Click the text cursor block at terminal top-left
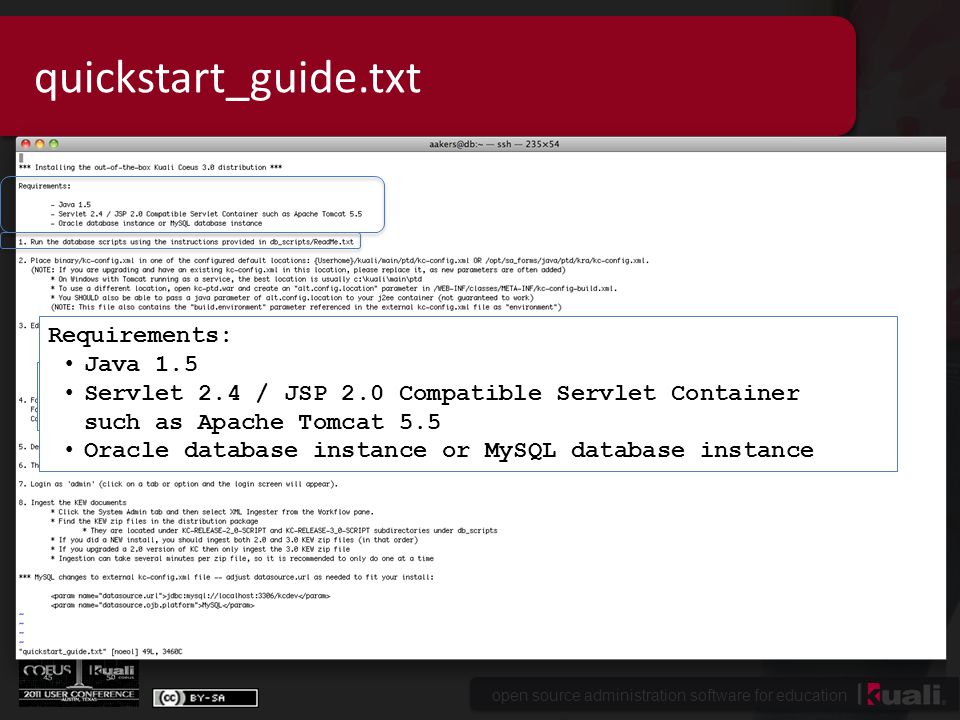 pyautogui.click(x=21, y=158)
